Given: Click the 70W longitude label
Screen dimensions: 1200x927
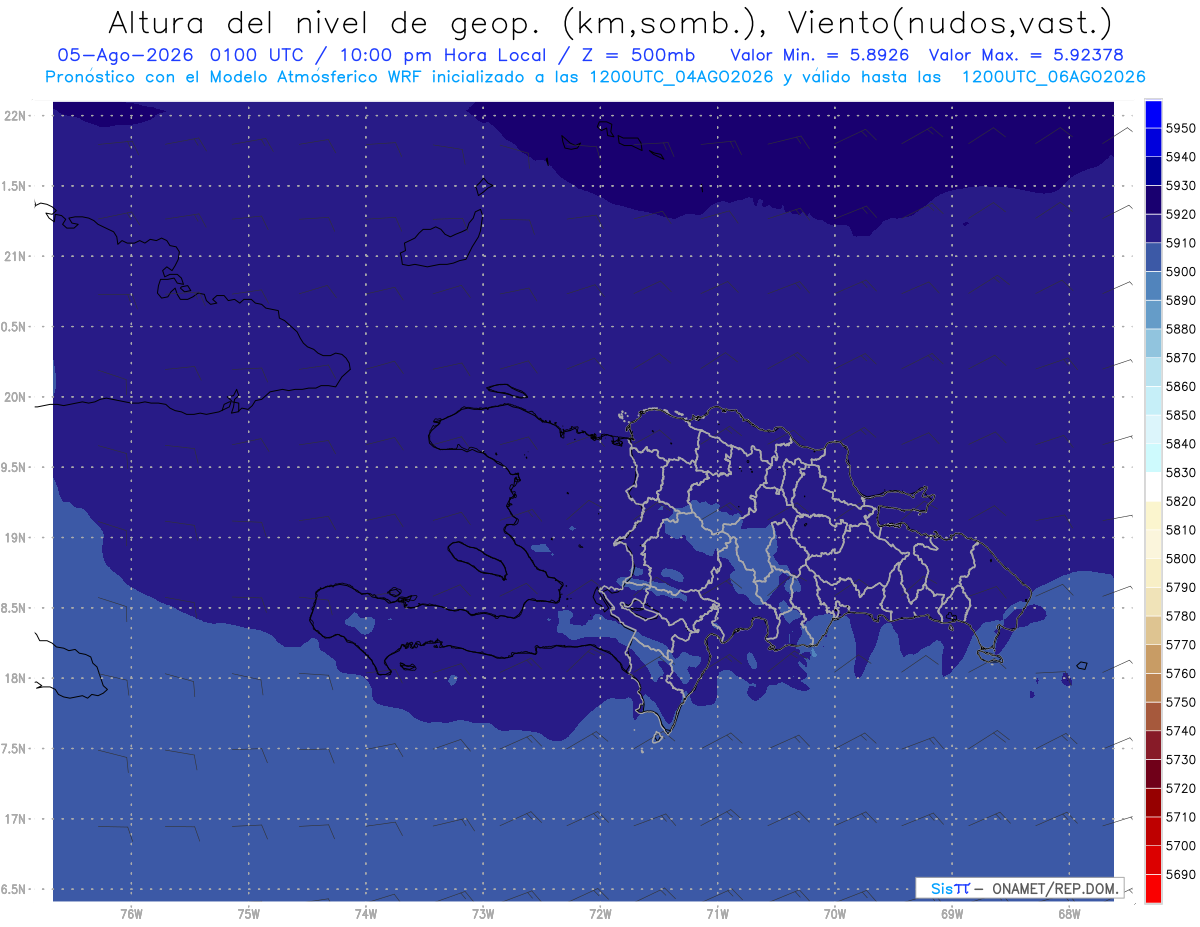Looking at the screenshot, I should [x=834, y=913].
